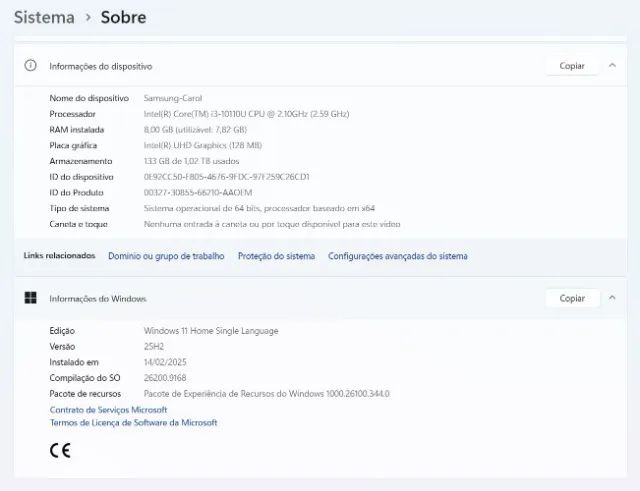Click the Sobre breadcrumb title
This screenshot has width=640, height=491.
click(x=123, y=18)
